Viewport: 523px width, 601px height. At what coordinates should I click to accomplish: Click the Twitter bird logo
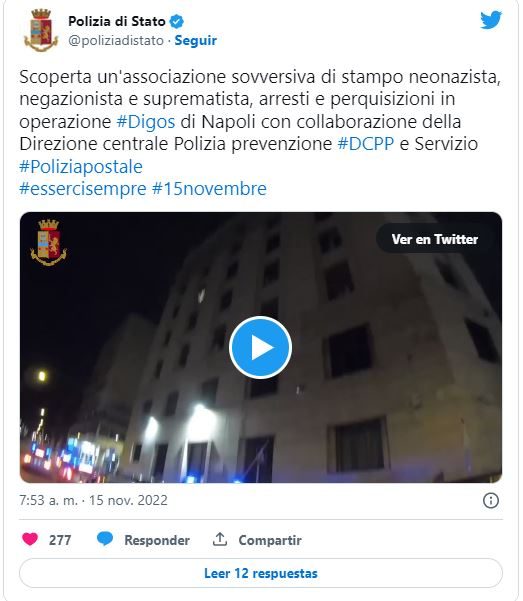491,20
